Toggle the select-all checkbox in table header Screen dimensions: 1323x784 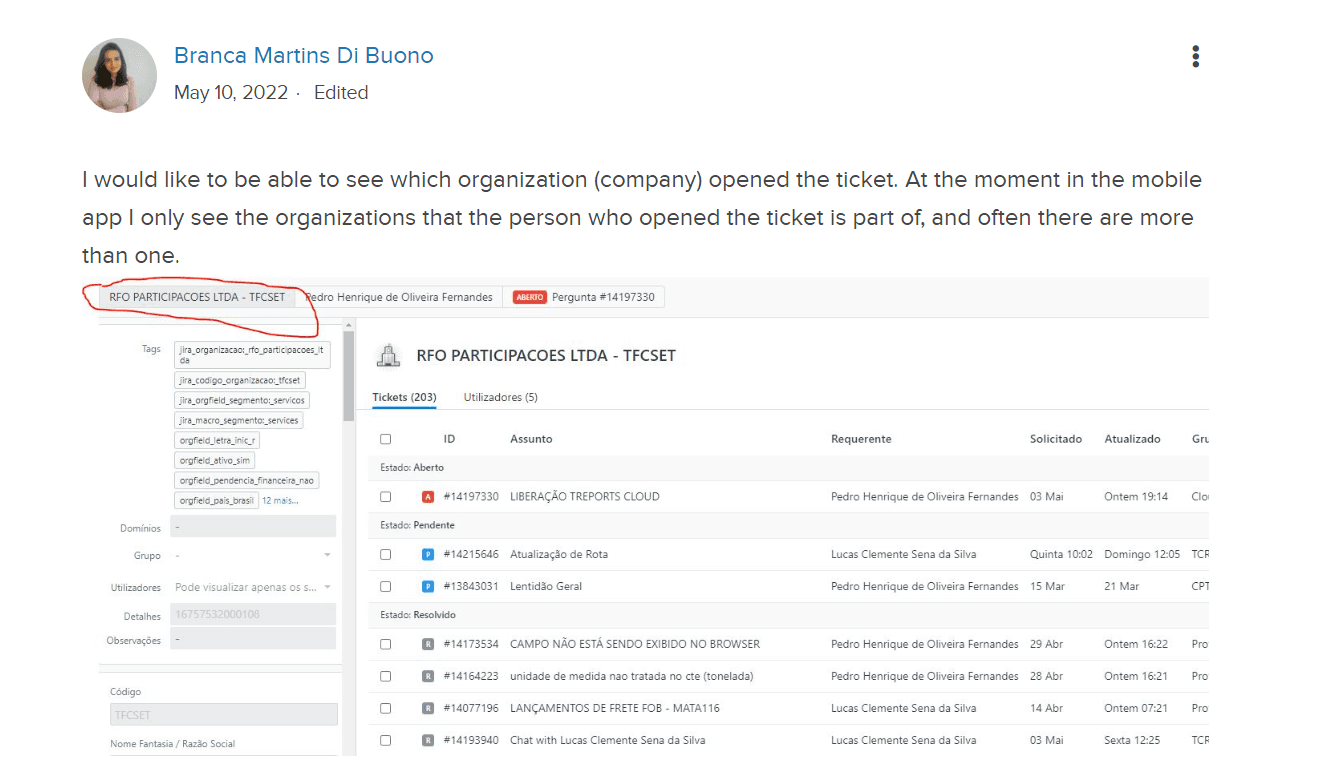(x=386, y=439)
